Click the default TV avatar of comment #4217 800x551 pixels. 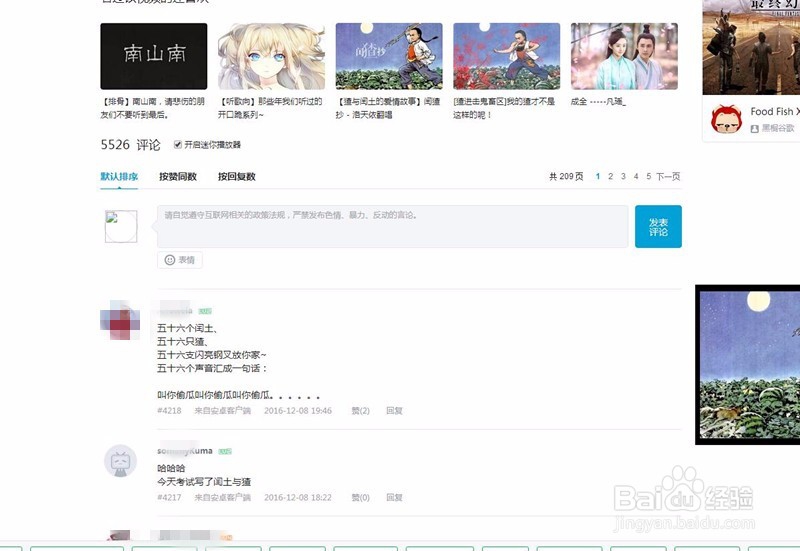[x=120, y=461]
